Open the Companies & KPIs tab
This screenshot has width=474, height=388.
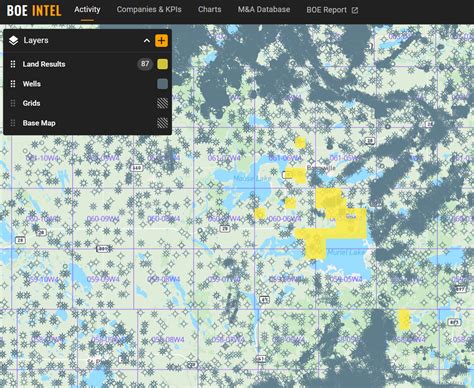[149, 10]
